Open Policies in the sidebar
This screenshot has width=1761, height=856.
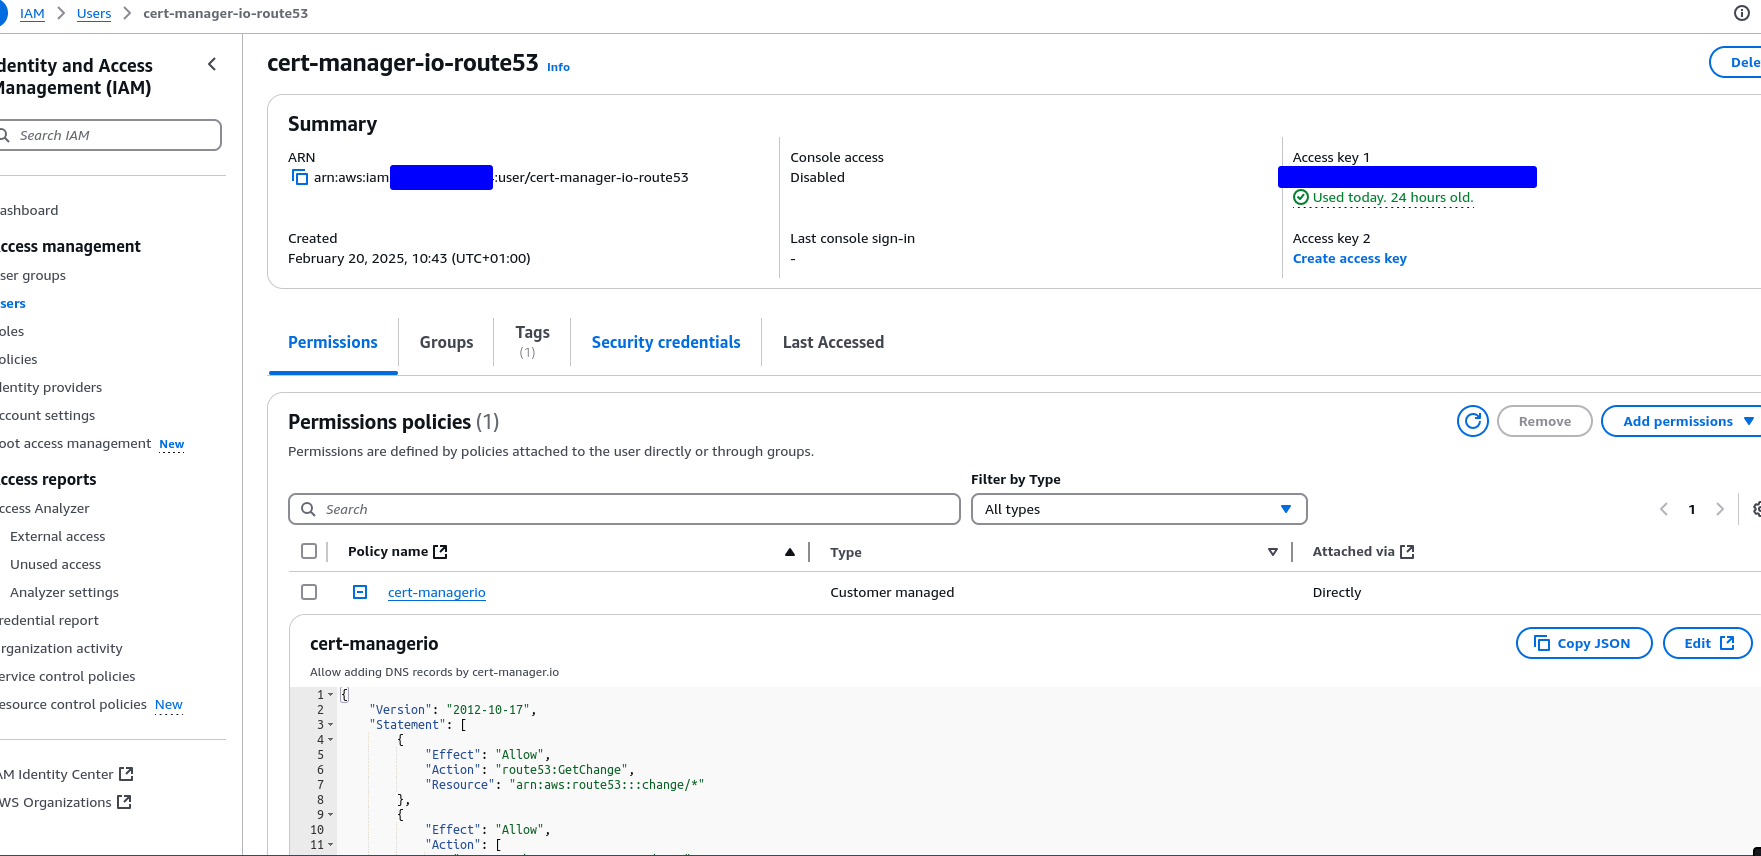19,359
